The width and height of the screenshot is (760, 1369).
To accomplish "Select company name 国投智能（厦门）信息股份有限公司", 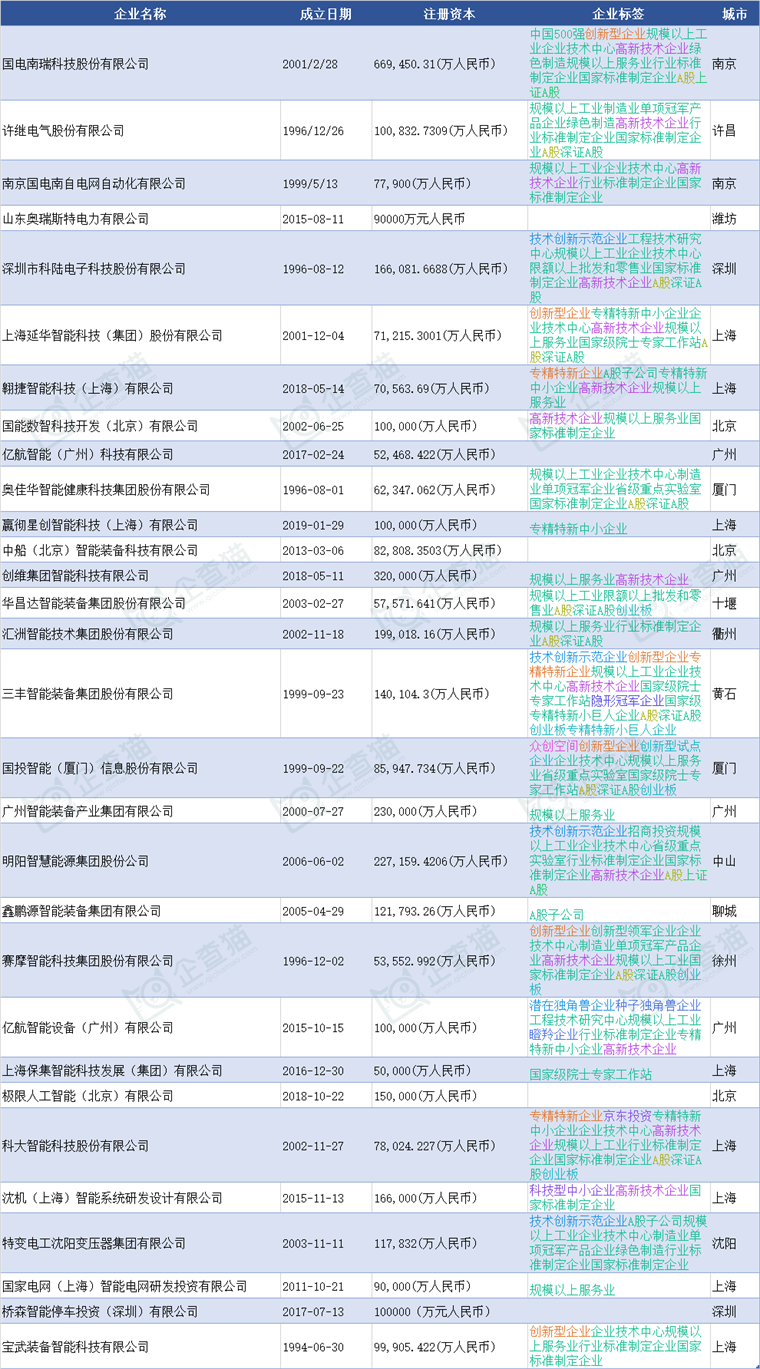I will click(x=100, y=768).
